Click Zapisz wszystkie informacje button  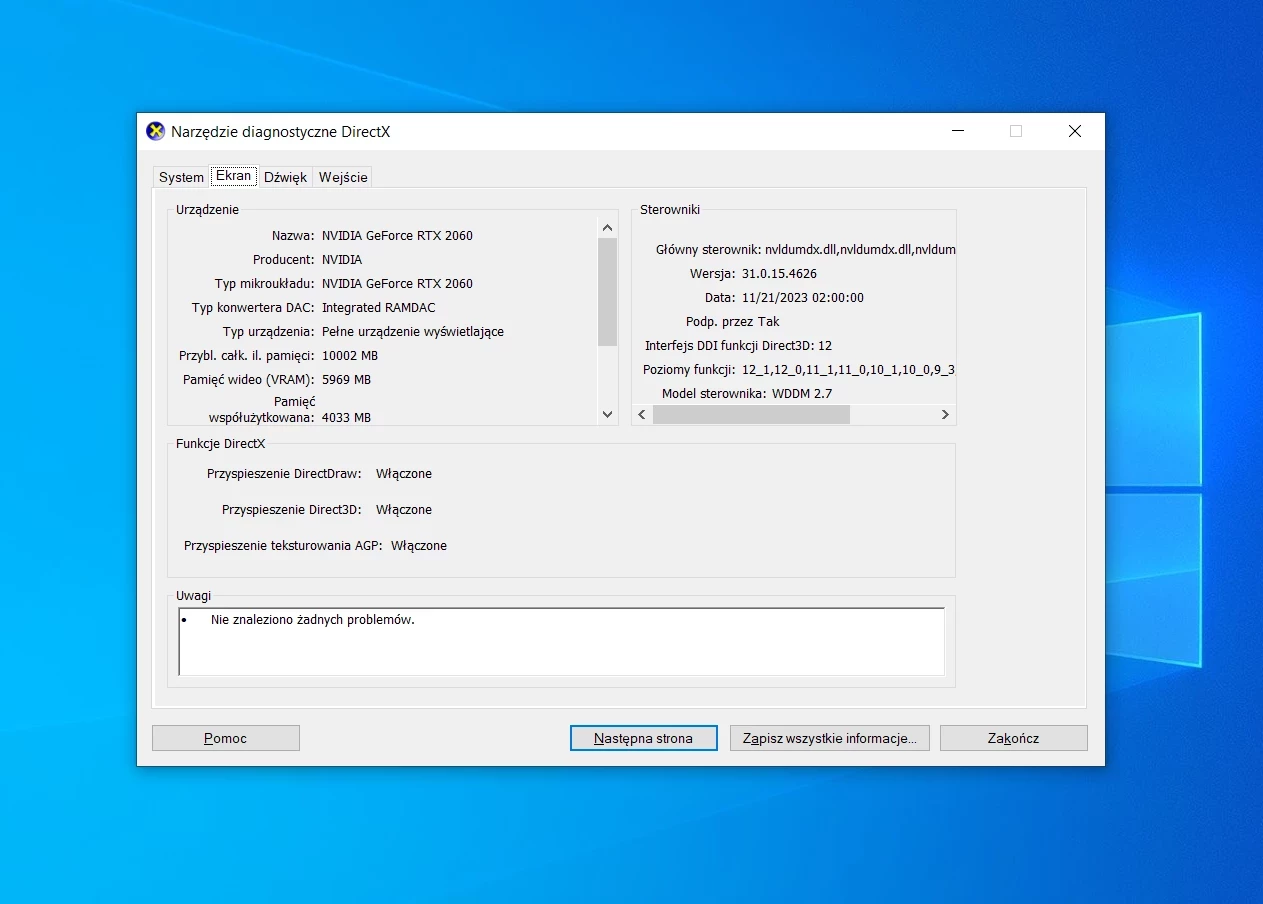(830, 738)
